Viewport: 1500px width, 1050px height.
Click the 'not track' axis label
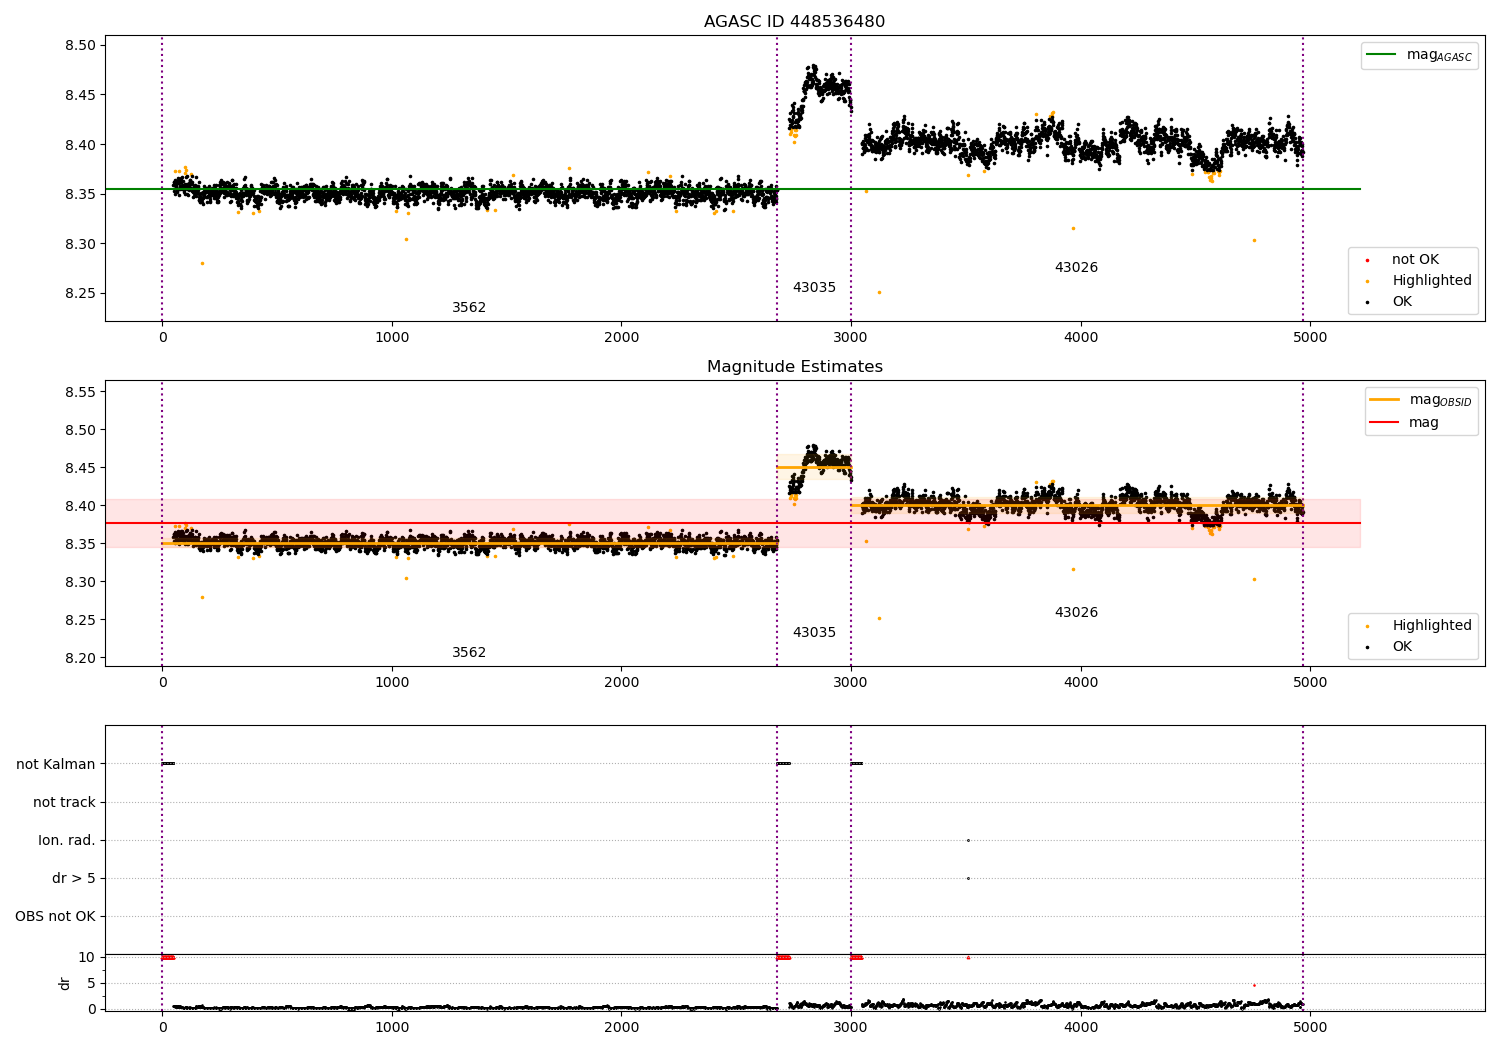point(64,802)
